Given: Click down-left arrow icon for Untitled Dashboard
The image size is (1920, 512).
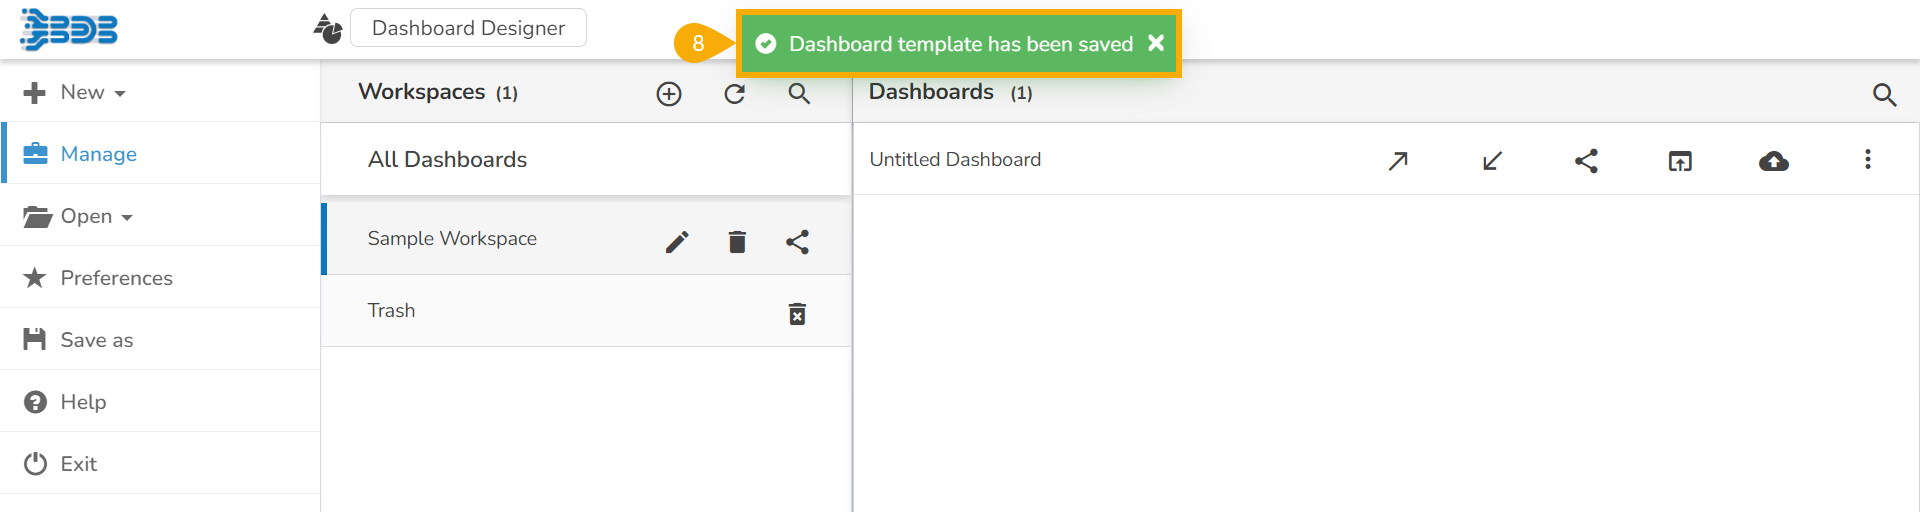Looking at the screenshot, I should click(1492, 161).
